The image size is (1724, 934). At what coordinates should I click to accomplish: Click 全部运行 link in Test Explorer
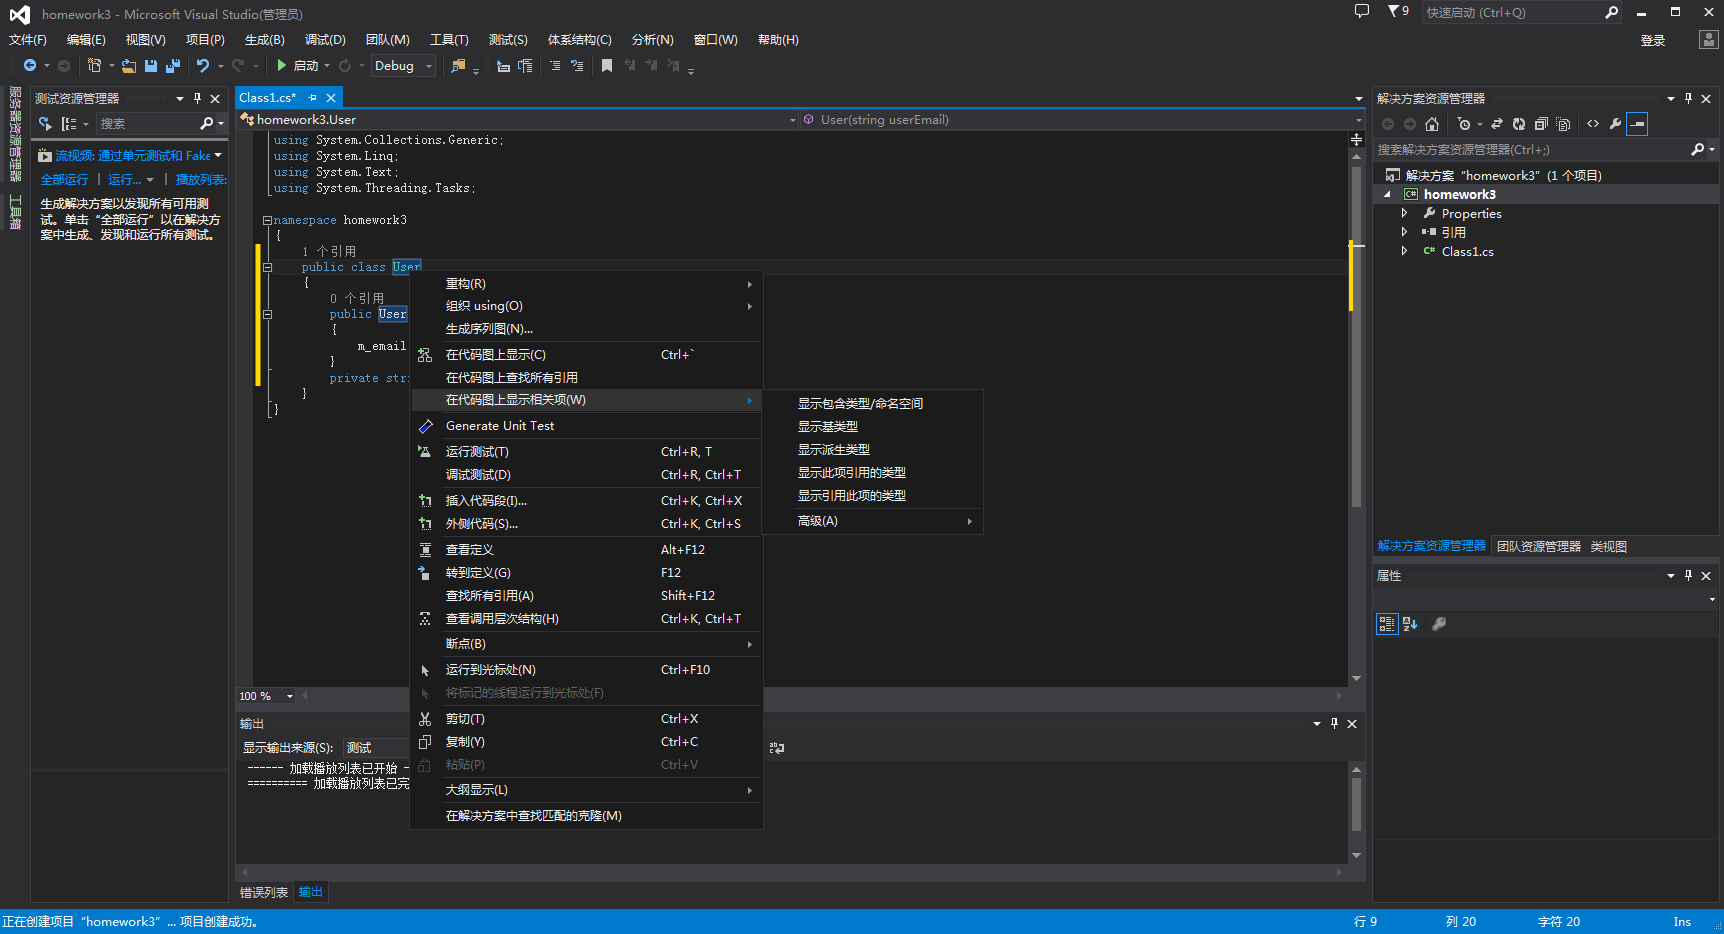coord(64,180)
